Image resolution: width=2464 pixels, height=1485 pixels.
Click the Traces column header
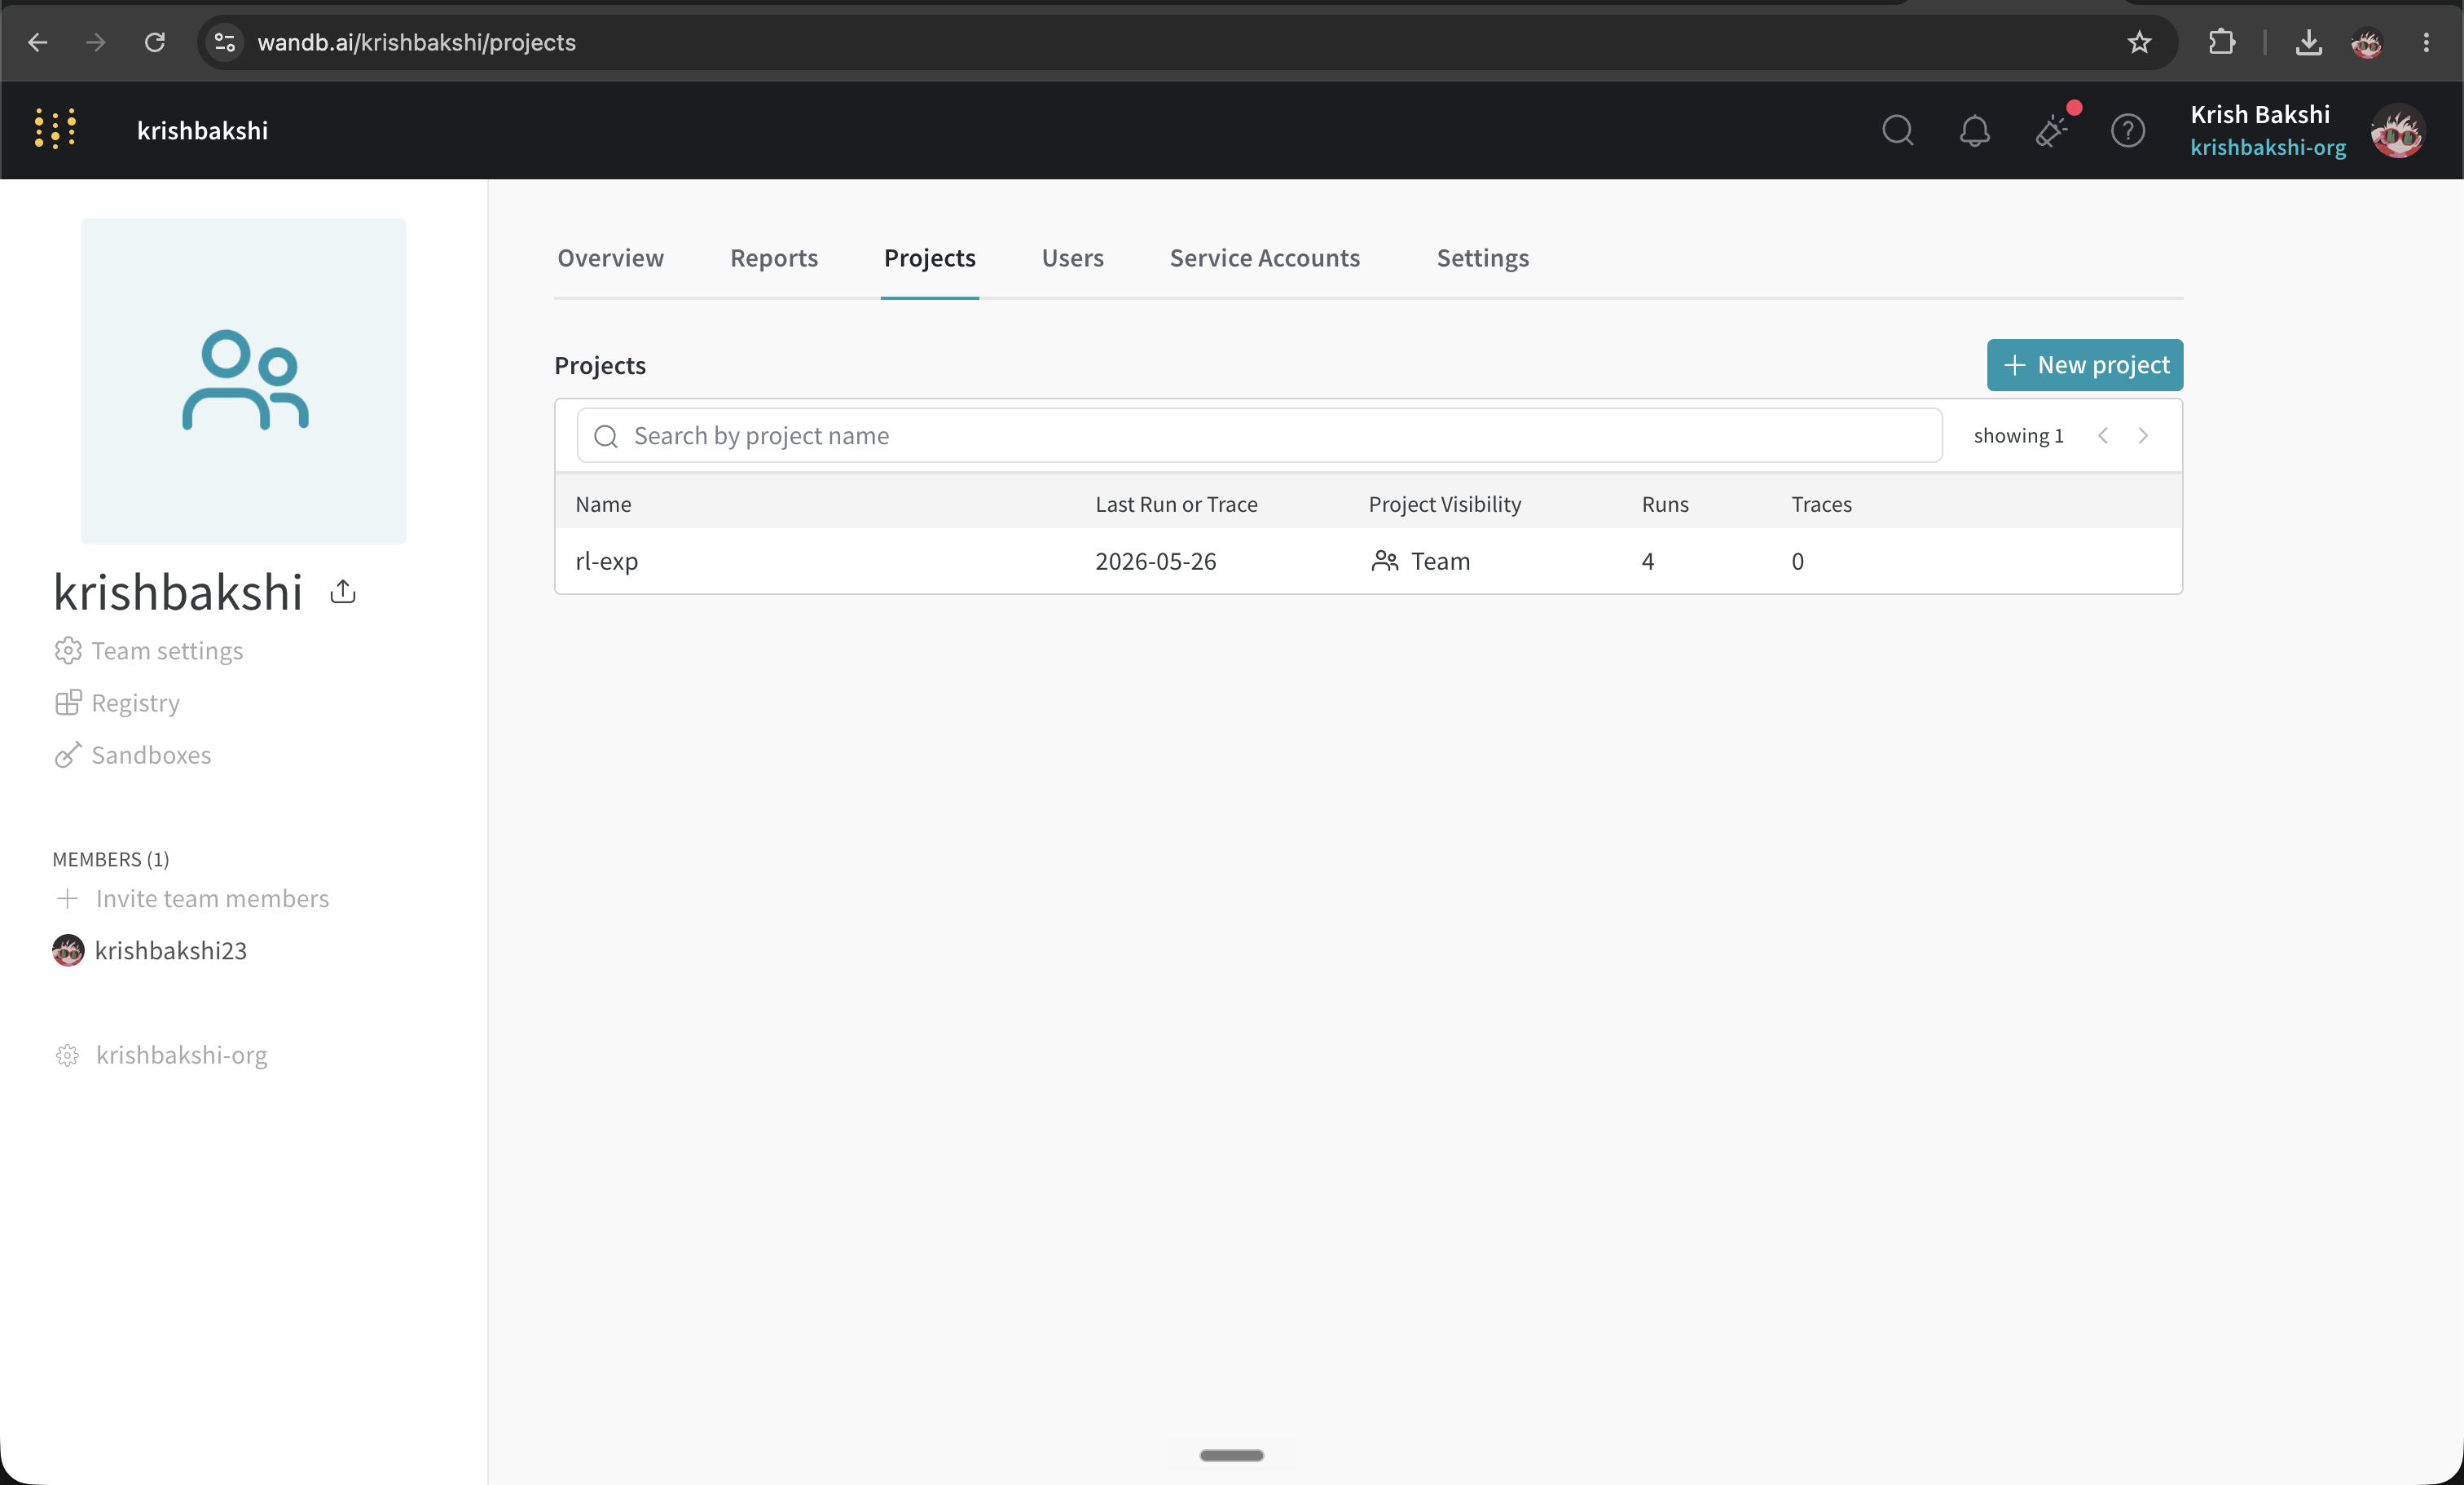tap(1821, 504)
